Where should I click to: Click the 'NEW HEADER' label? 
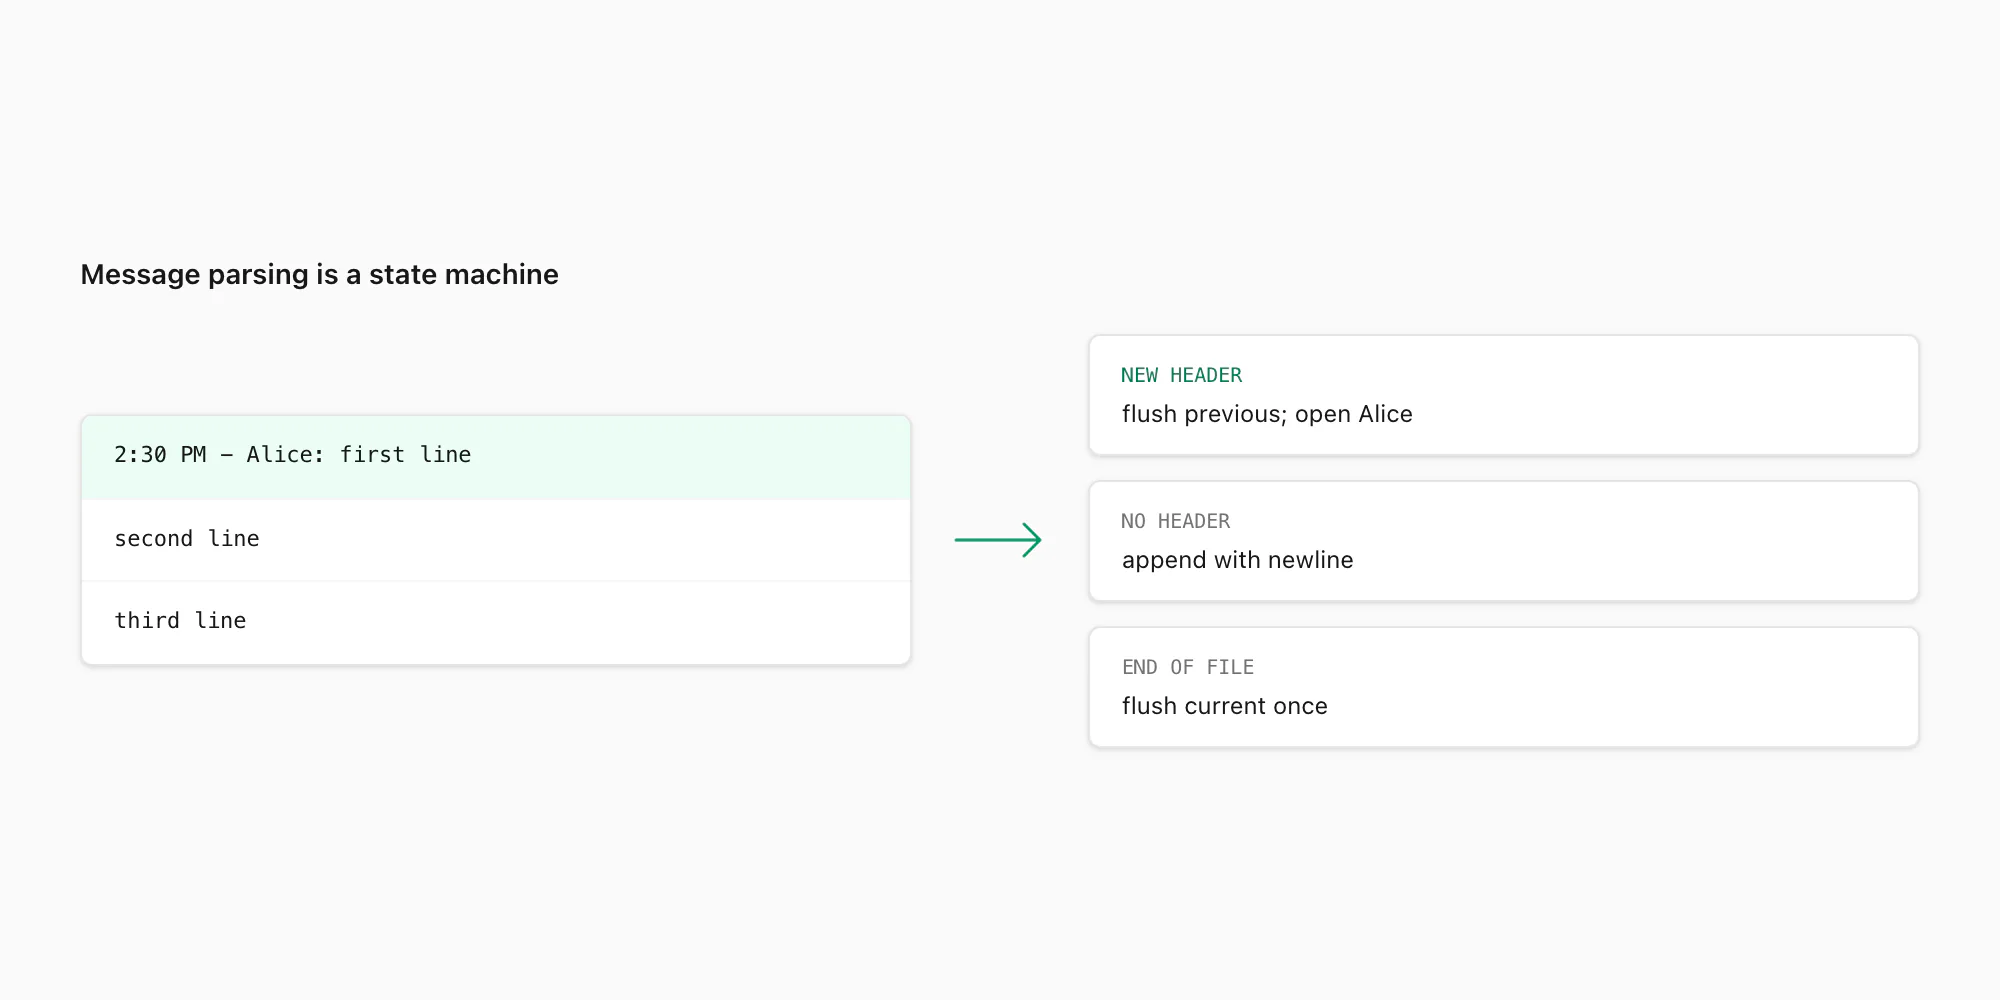pos(1181,375)
